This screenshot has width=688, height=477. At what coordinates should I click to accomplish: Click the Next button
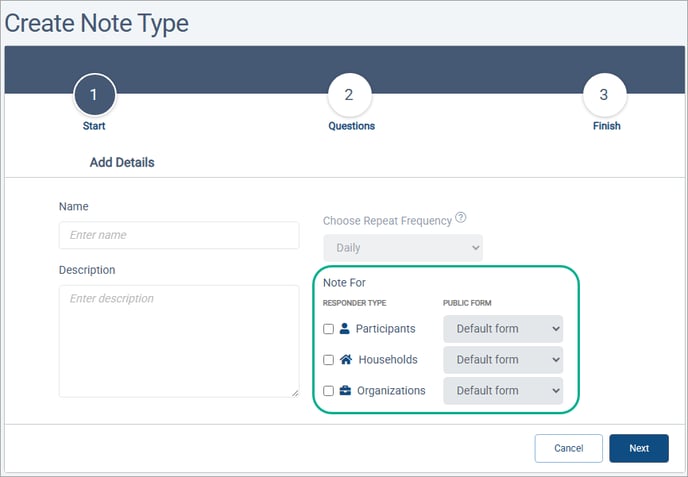(638, 448)
